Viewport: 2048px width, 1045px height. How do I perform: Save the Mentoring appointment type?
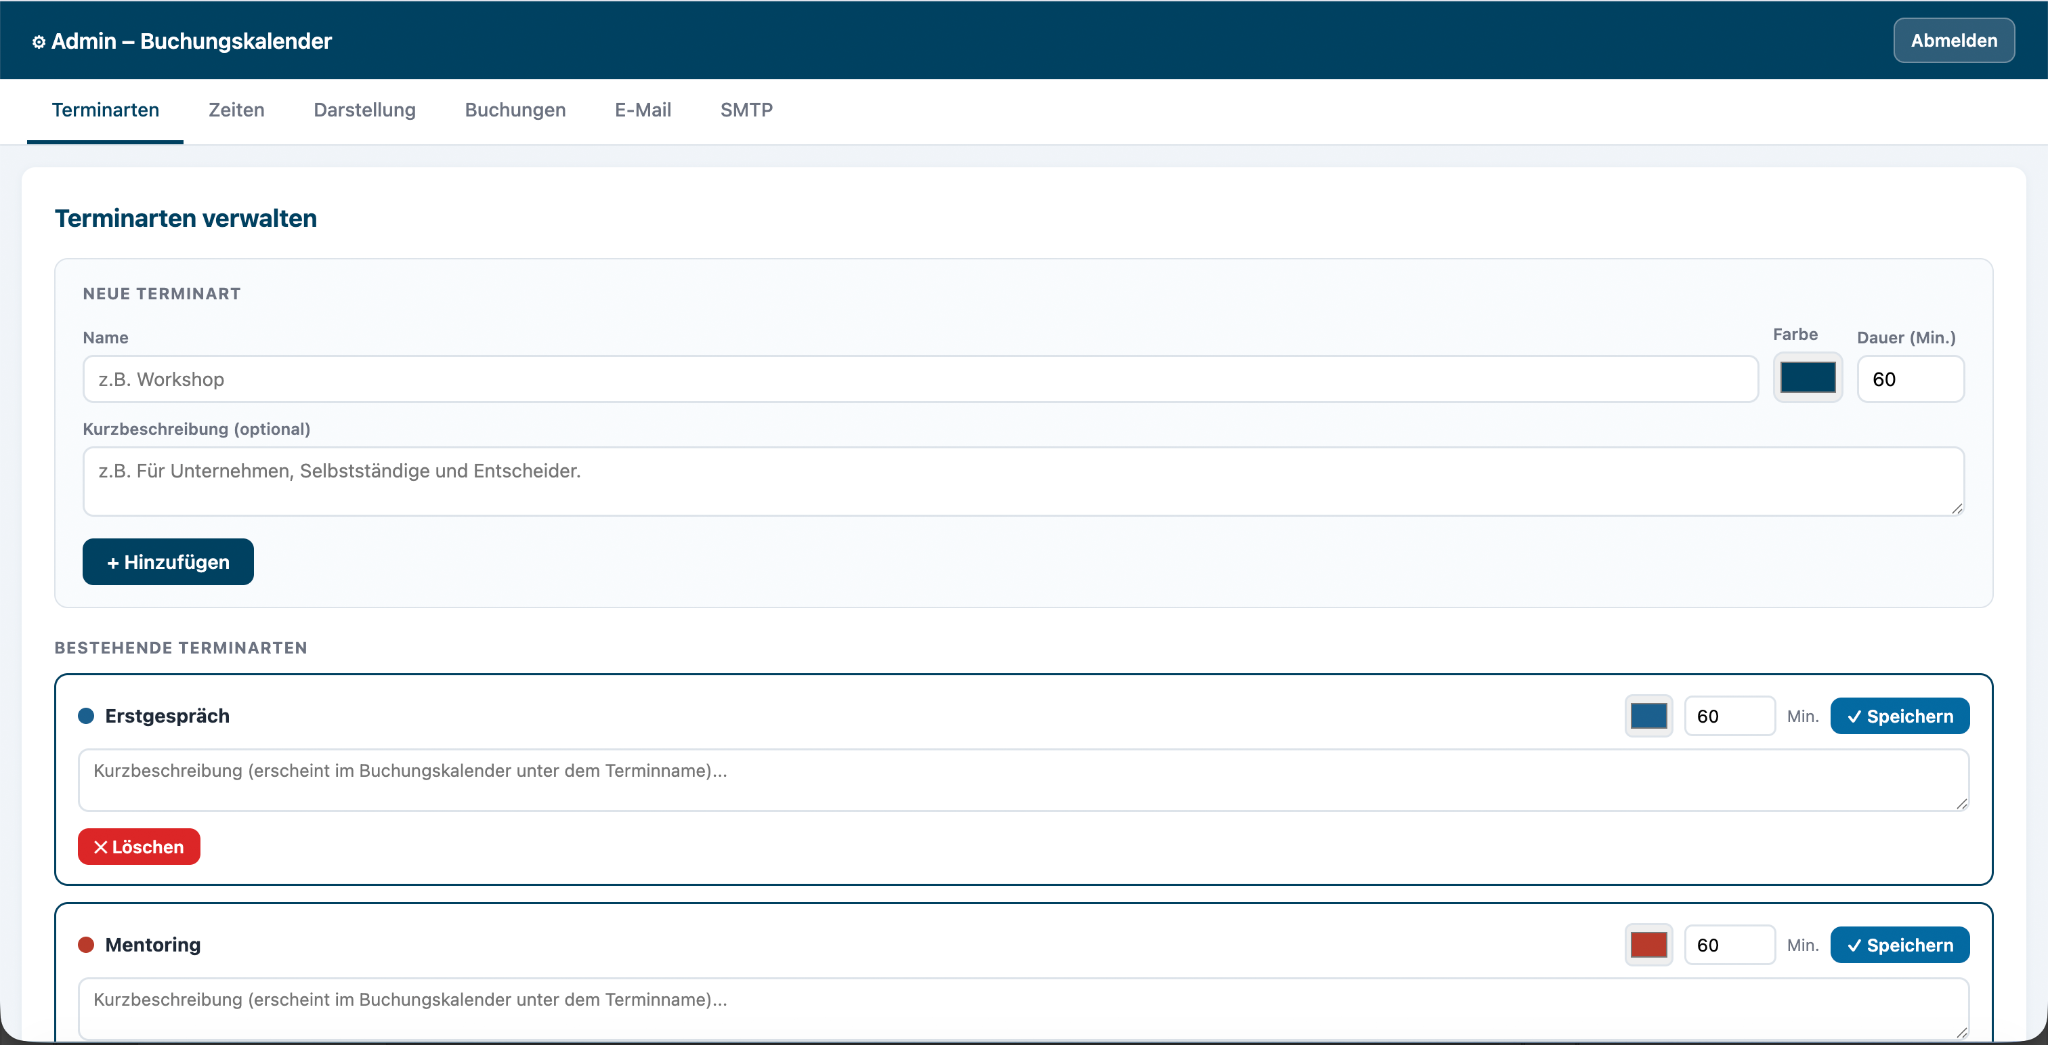click(1900, 945)
